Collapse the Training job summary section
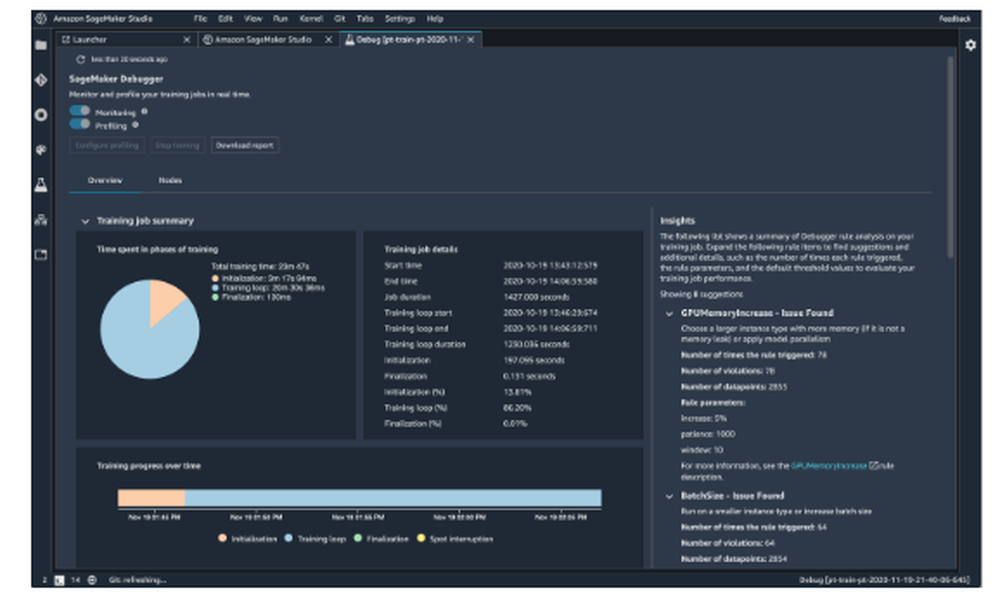The image size is (1000, 603). coord(85,221)
